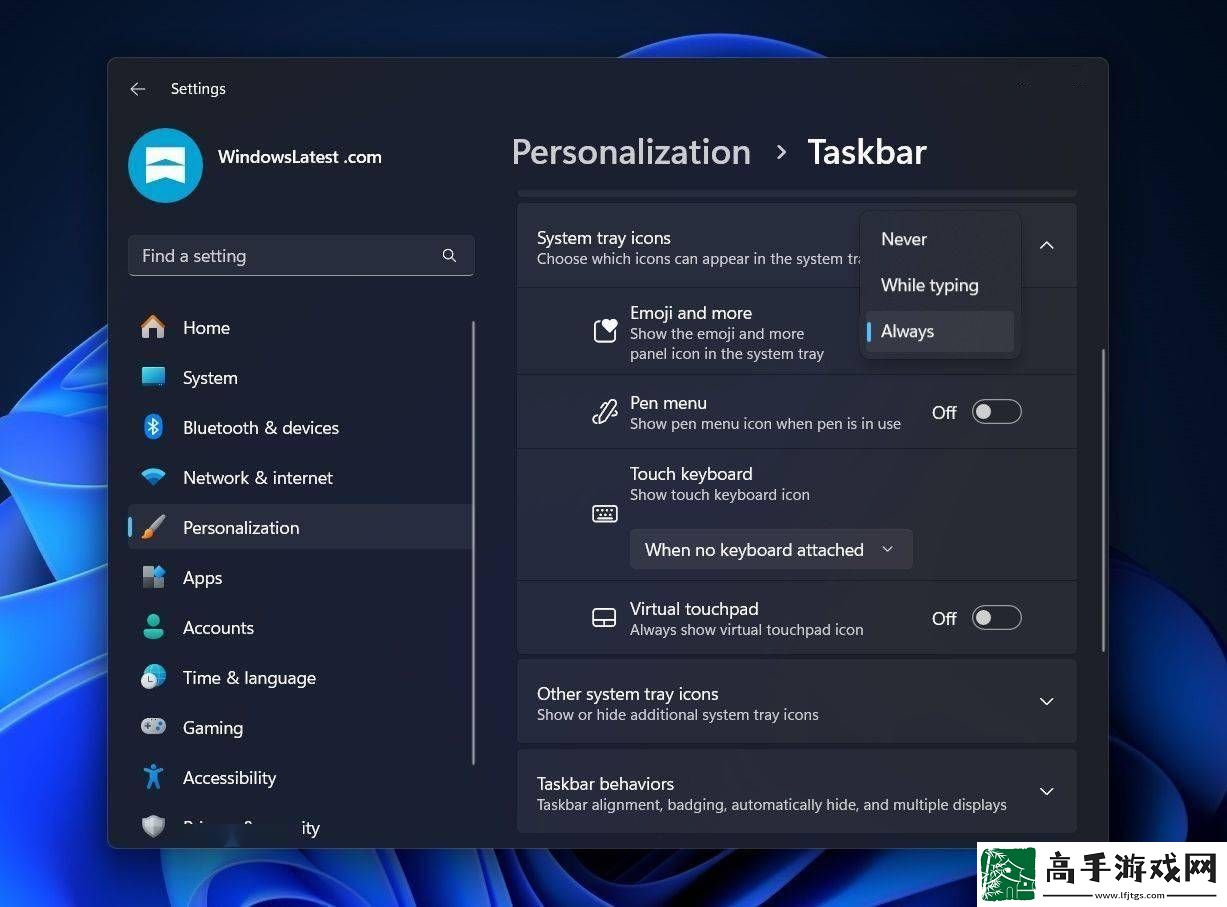Viewport: 1227px width, 907px height.
Task: Click the Find a setting search field
Action: pyautogui.click(x=301, y=256)
